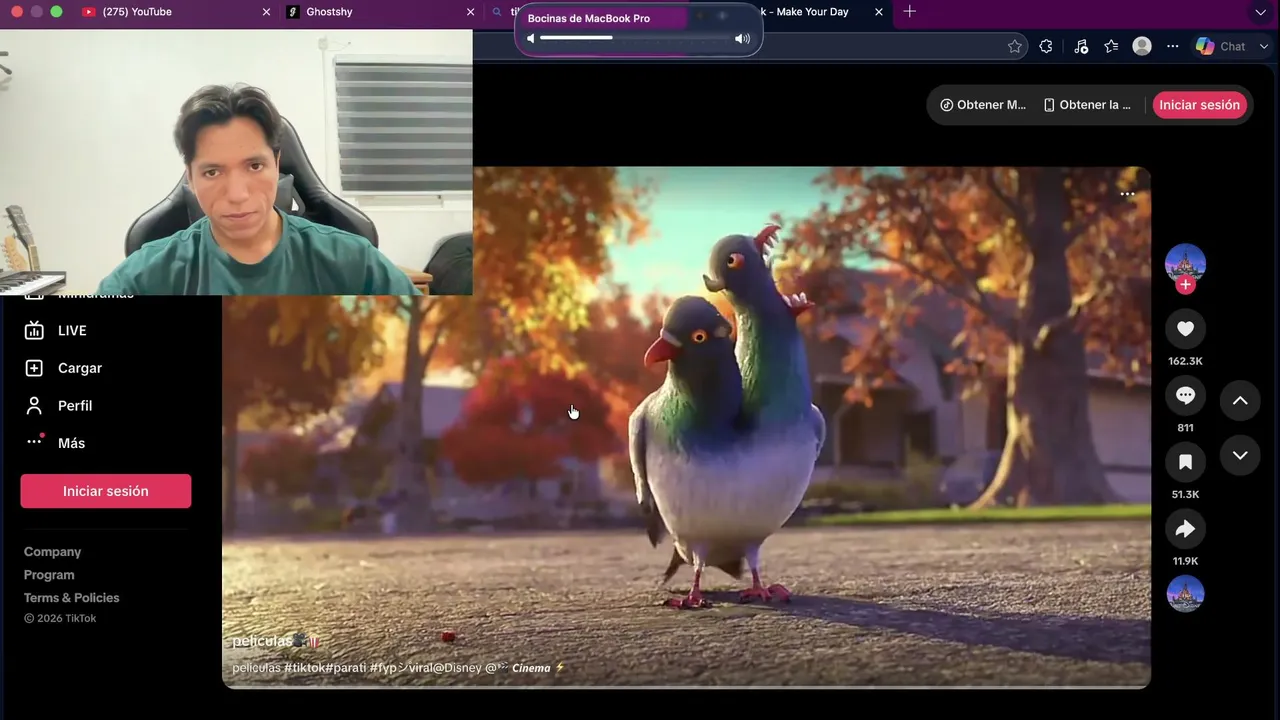Expand the Program footer section

[49, 575]
